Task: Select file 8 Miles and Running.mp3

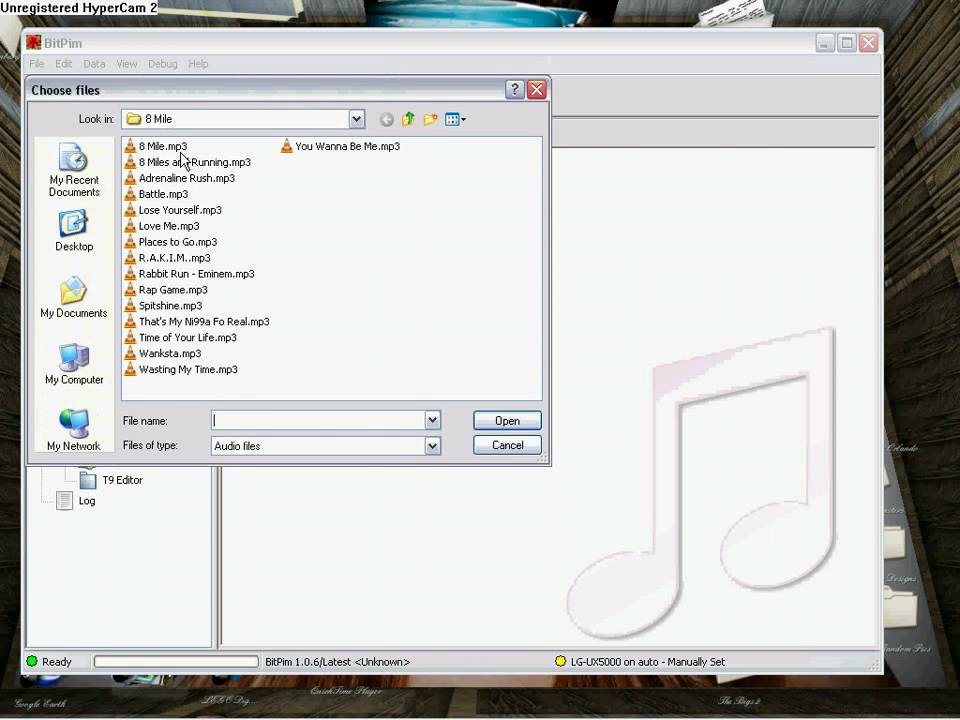Action: [188, 162]
